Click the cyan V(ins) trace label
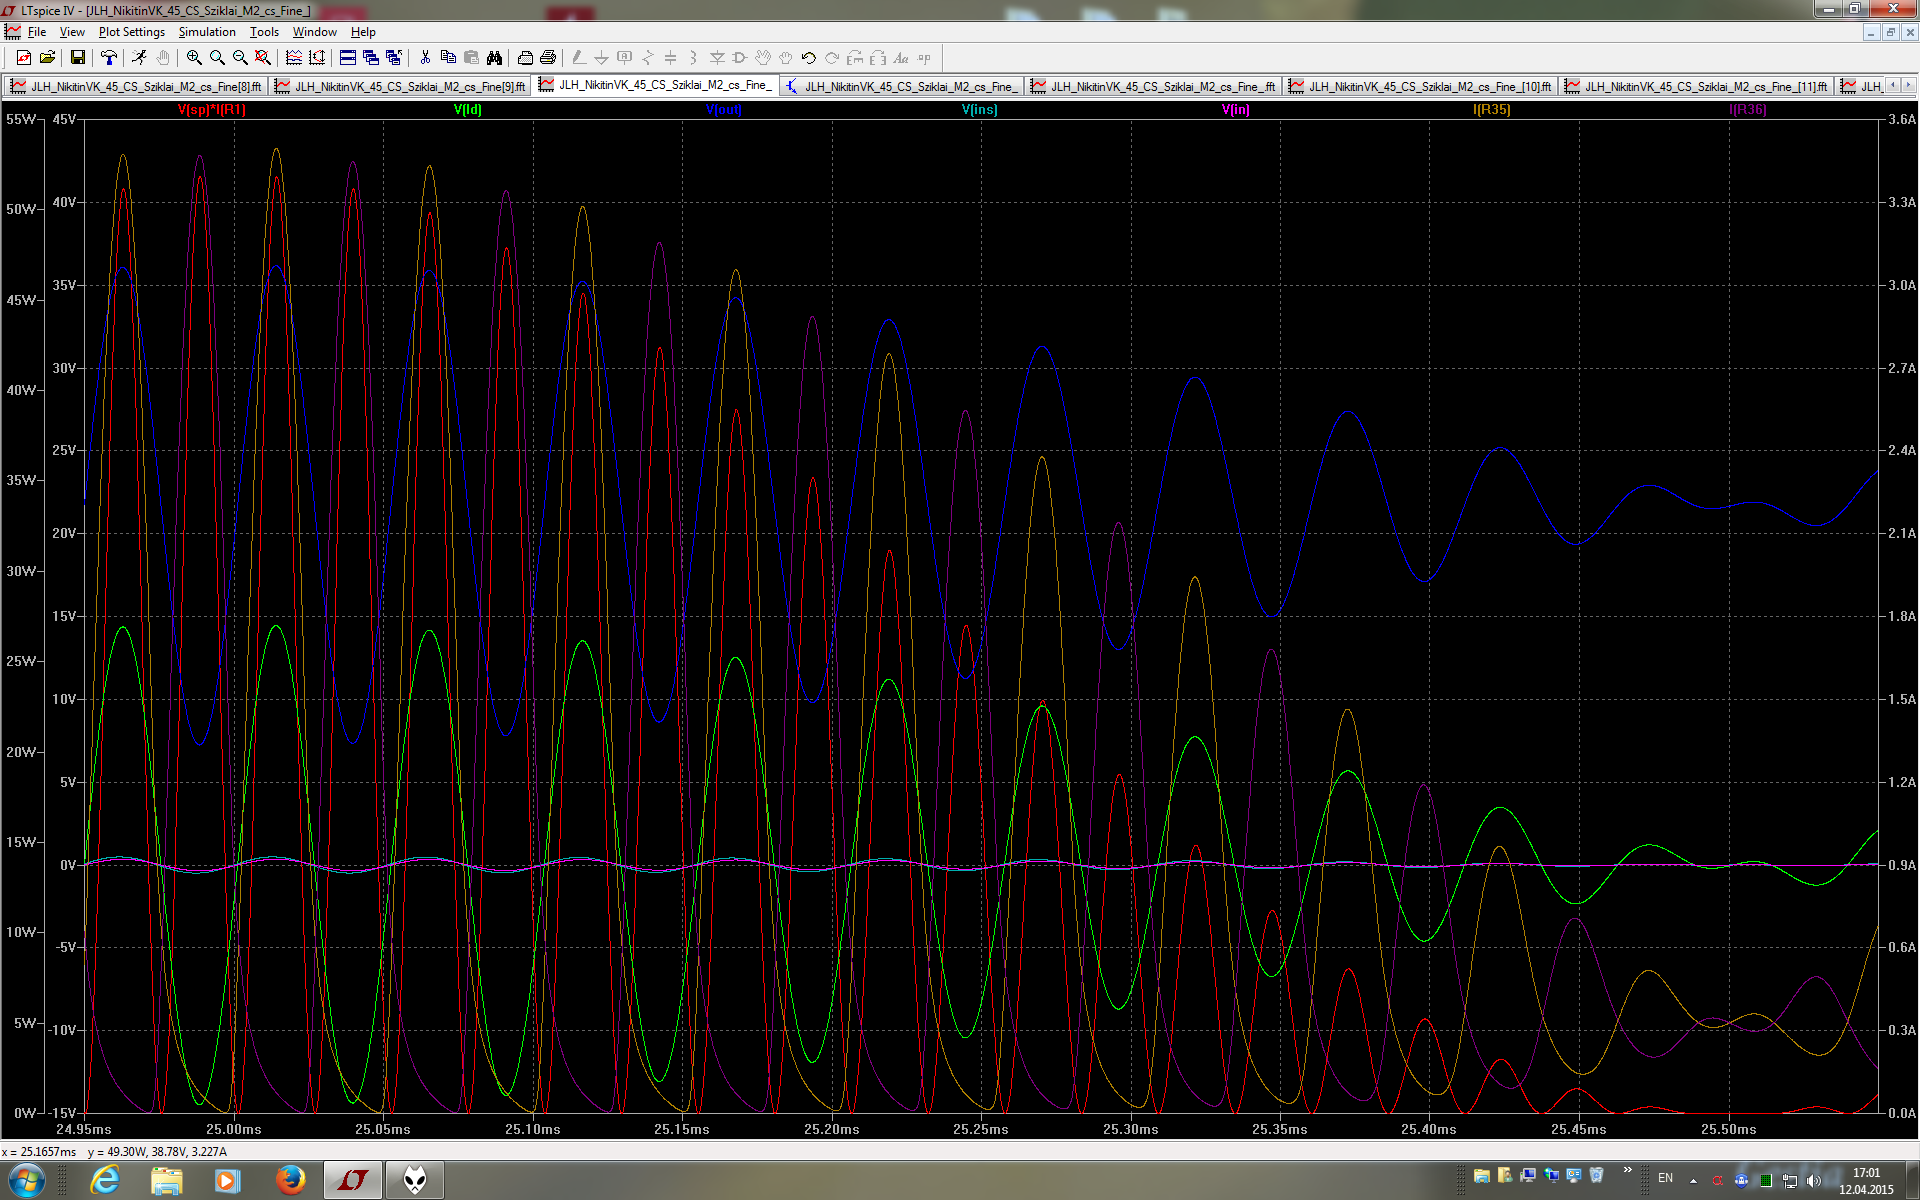This screenshot has height=1200, width=1920. 980,109
